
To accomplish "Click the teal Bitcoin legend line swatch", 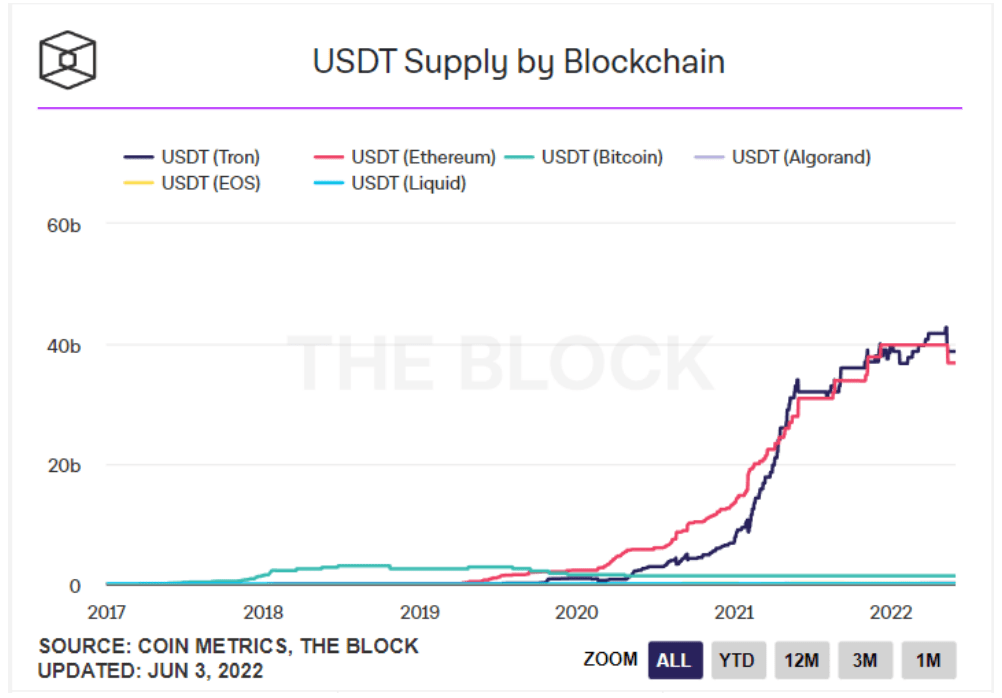I will 517,157.
